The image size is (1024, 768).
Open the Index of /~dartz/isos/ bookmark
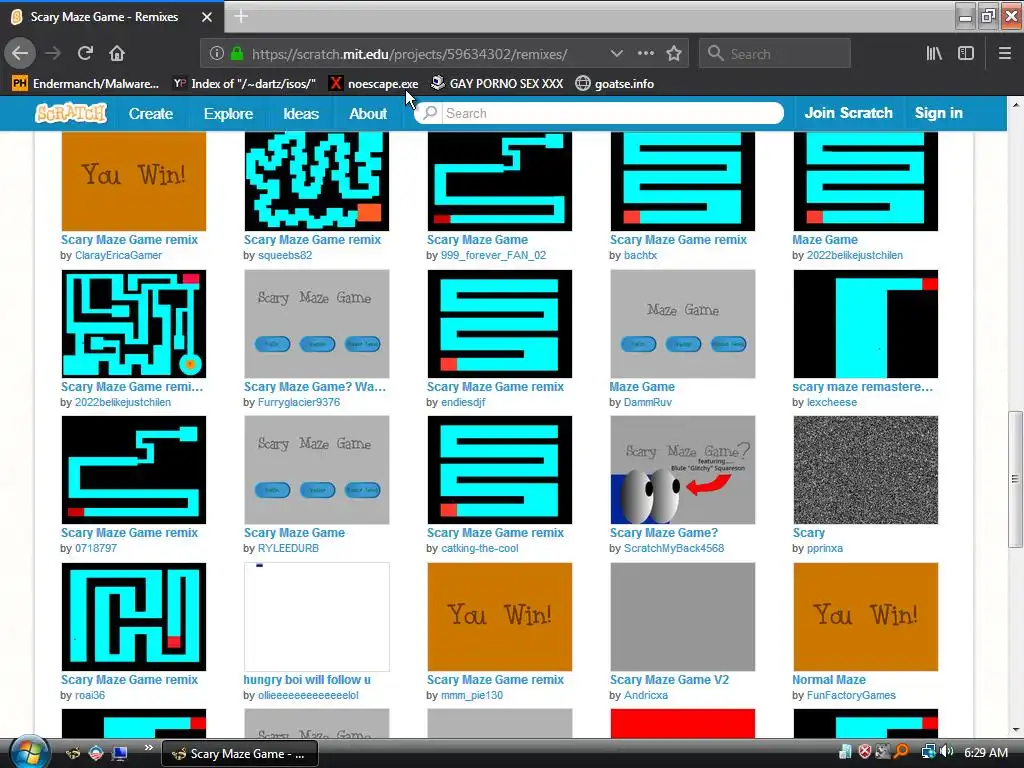[x=245, y=84]
